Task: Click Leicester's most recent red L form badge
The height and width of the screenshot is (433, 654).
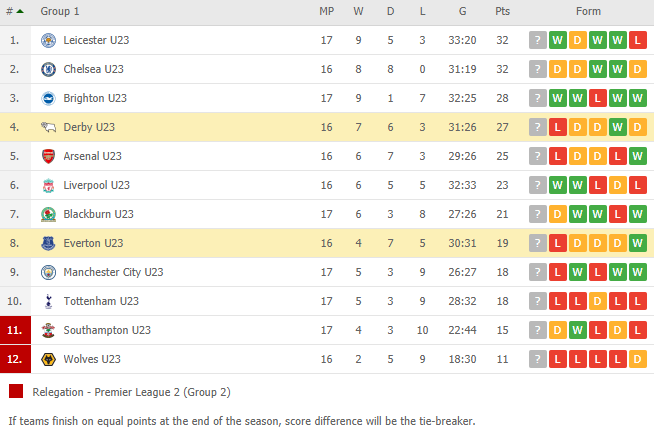Action: pos(638,40)
